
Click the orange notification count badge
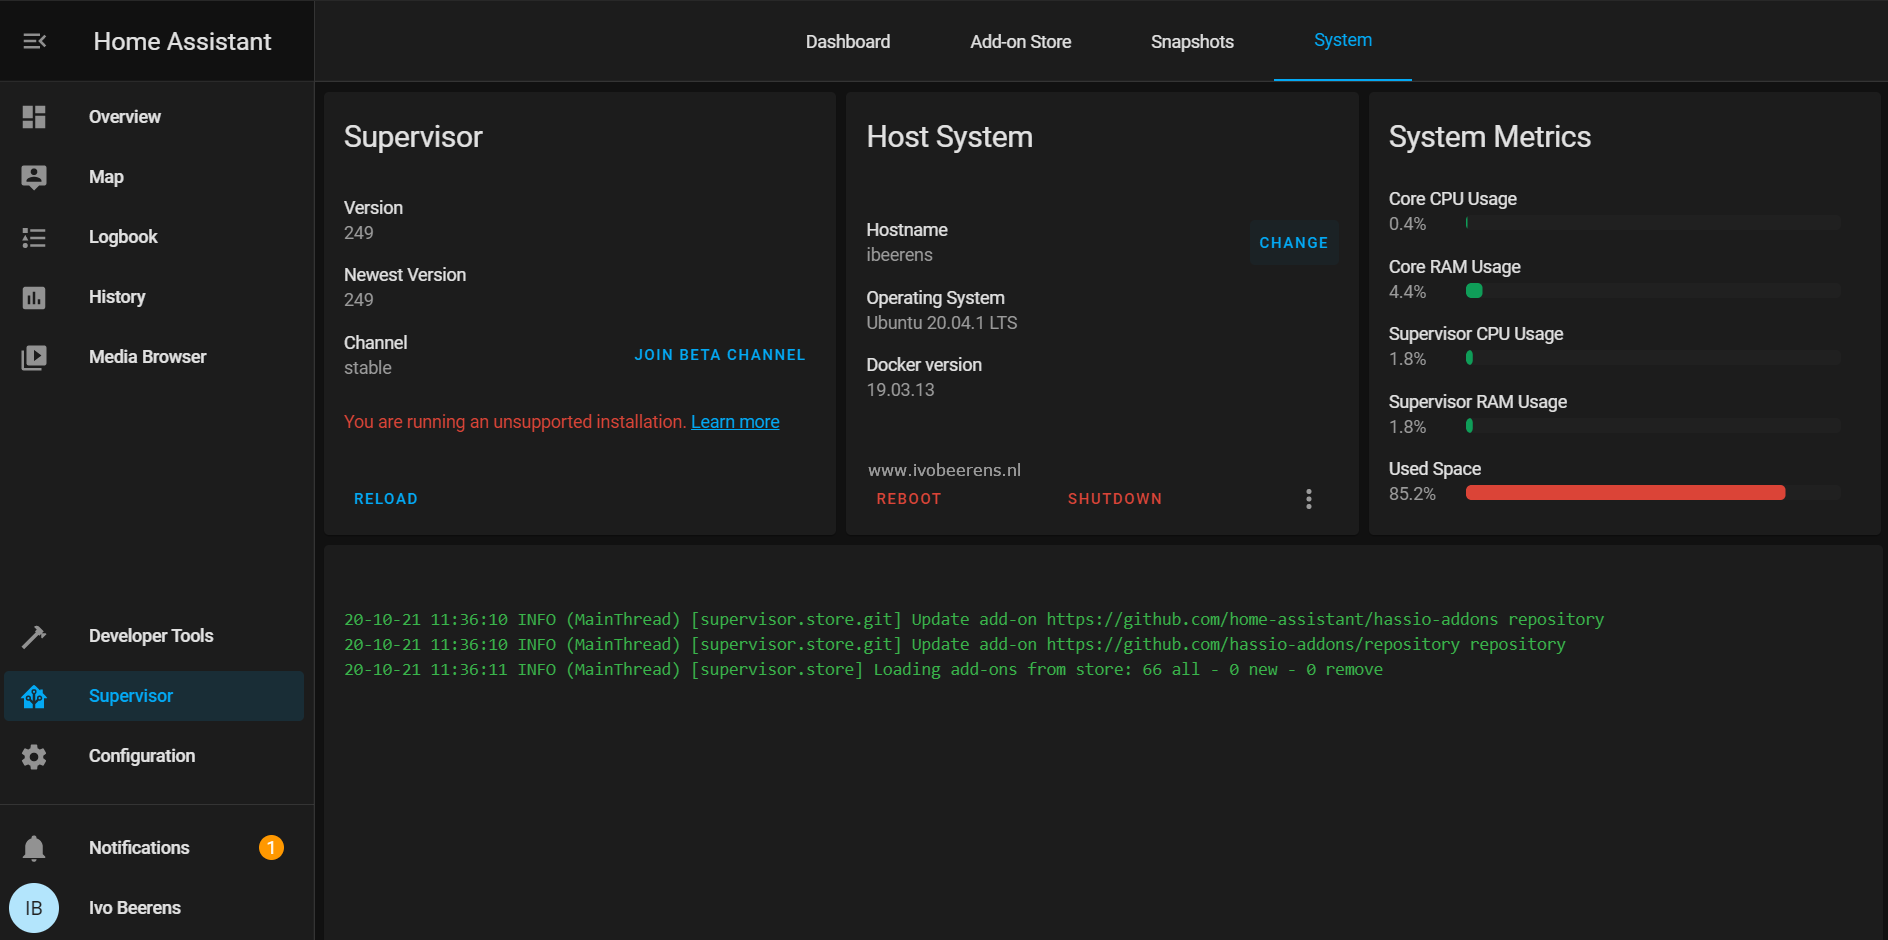pos(271,848)
